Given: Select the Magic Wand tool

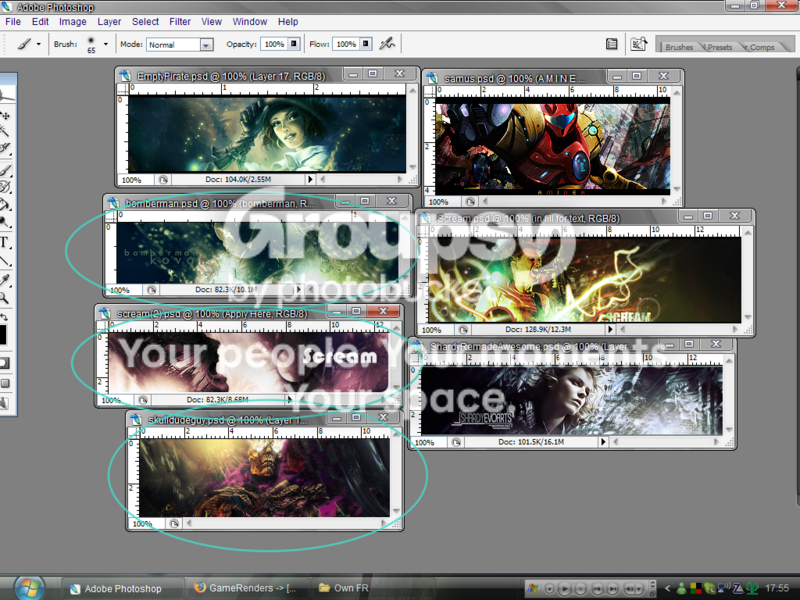Looking at the screenshot, I should 4,132.
